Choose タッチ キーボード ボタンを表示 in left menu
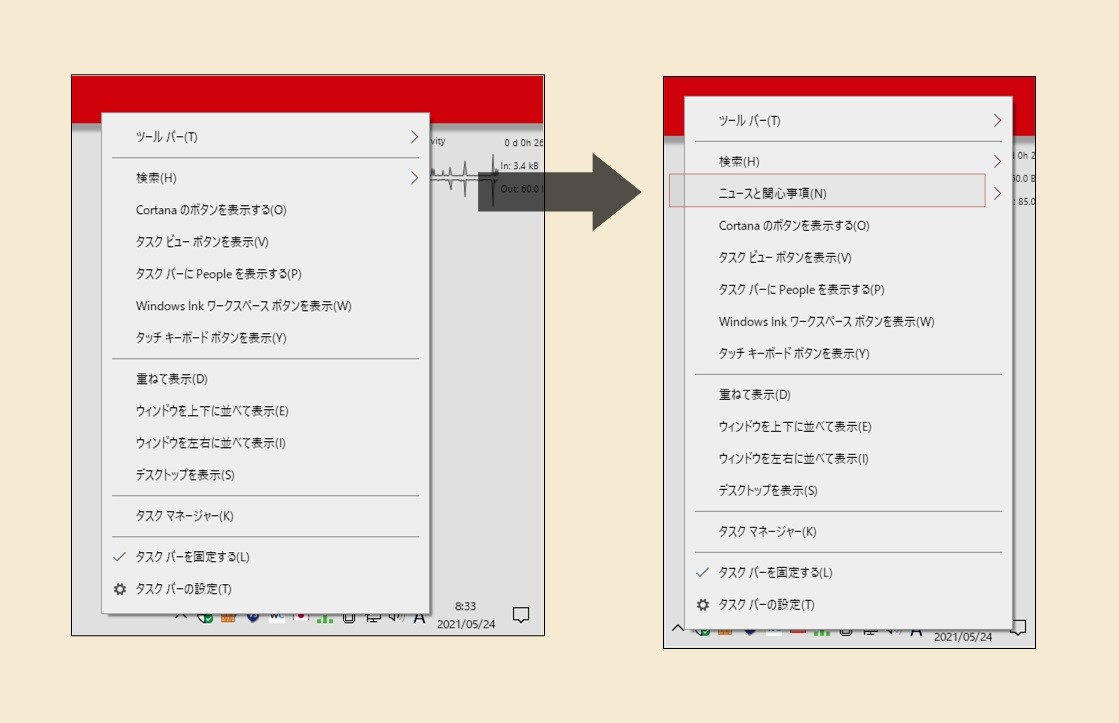Image resolution: width=1119 pixels, height=723 pixels. click(265, 338)
